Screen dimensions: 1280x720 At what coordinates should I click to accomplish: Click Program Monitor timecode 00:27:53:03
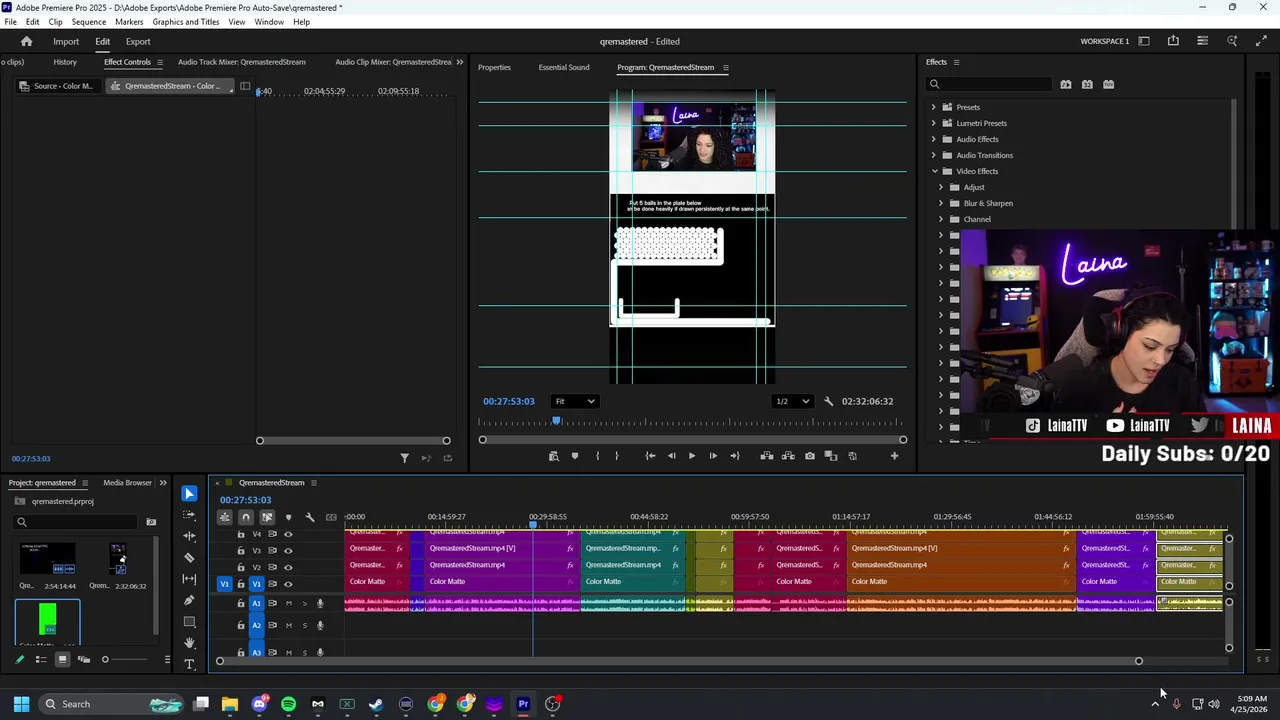(509, 401)
